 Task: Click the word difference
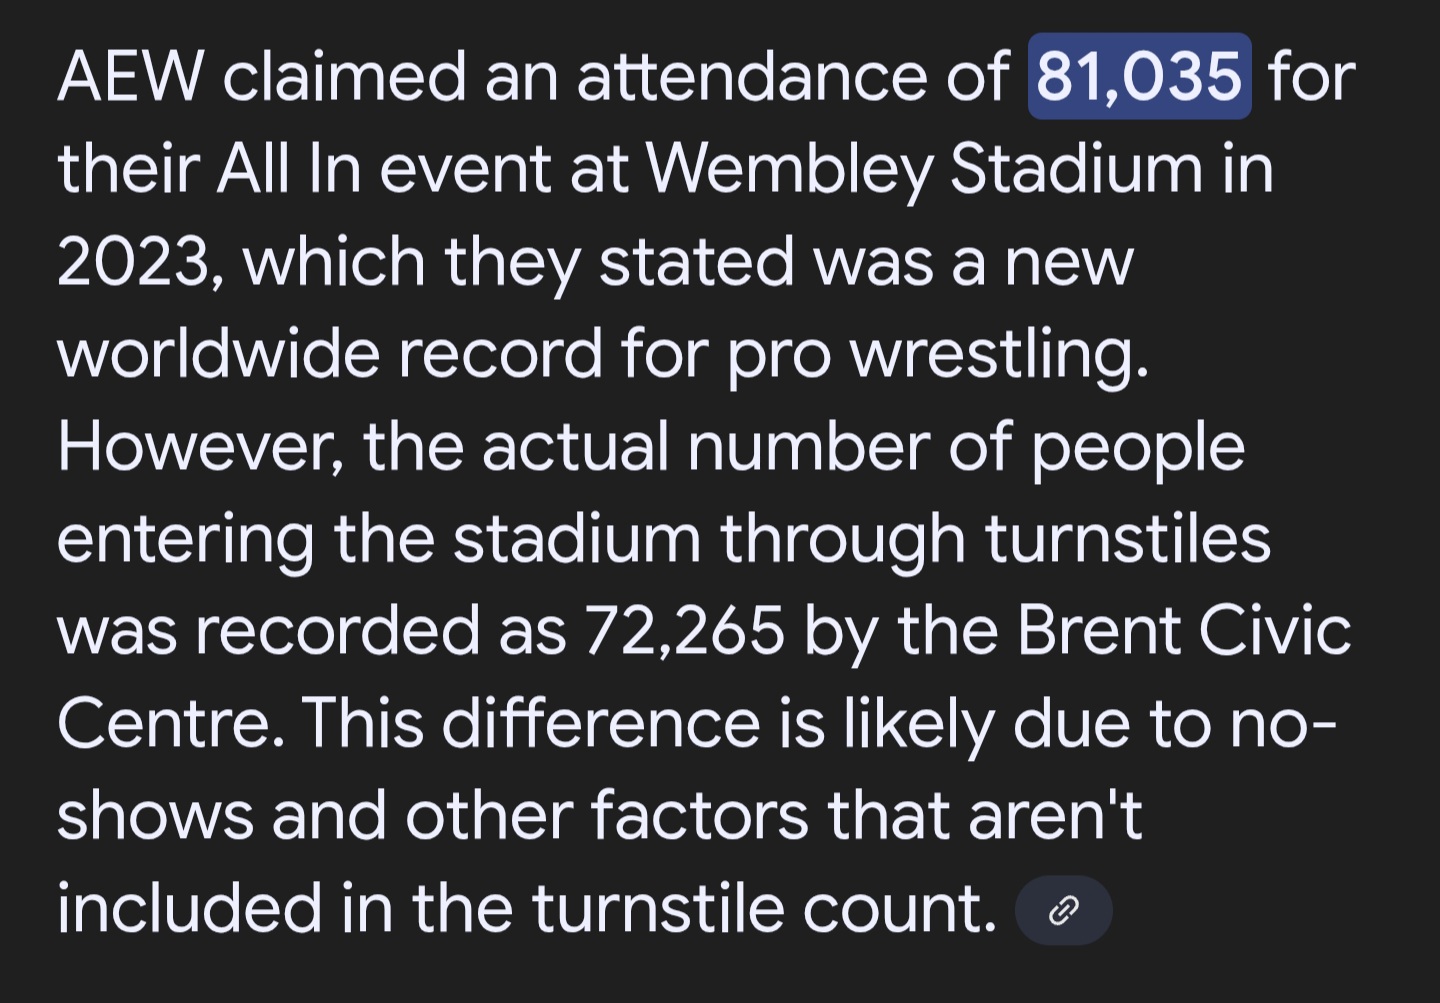(601, 724)
